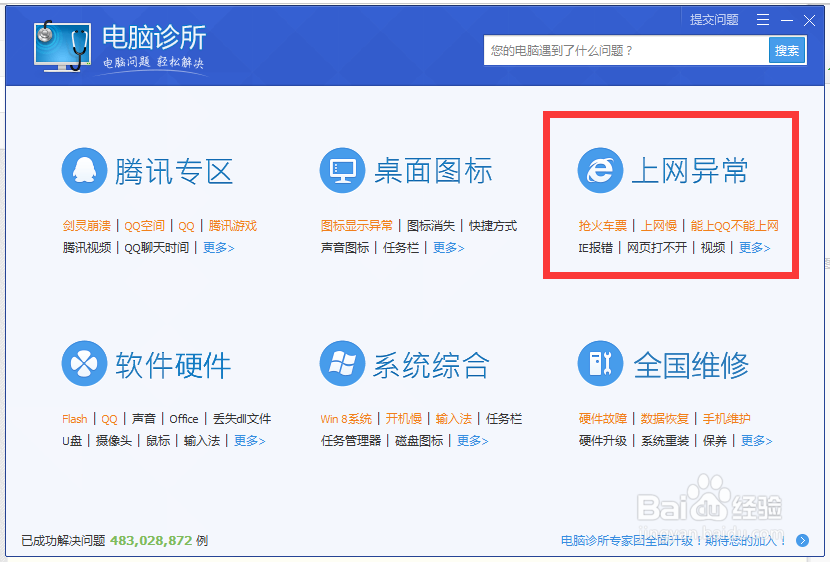Viewport: 830px width, 562px height.
Task: Open the QQ聊天时间 link
Action: 157,248
